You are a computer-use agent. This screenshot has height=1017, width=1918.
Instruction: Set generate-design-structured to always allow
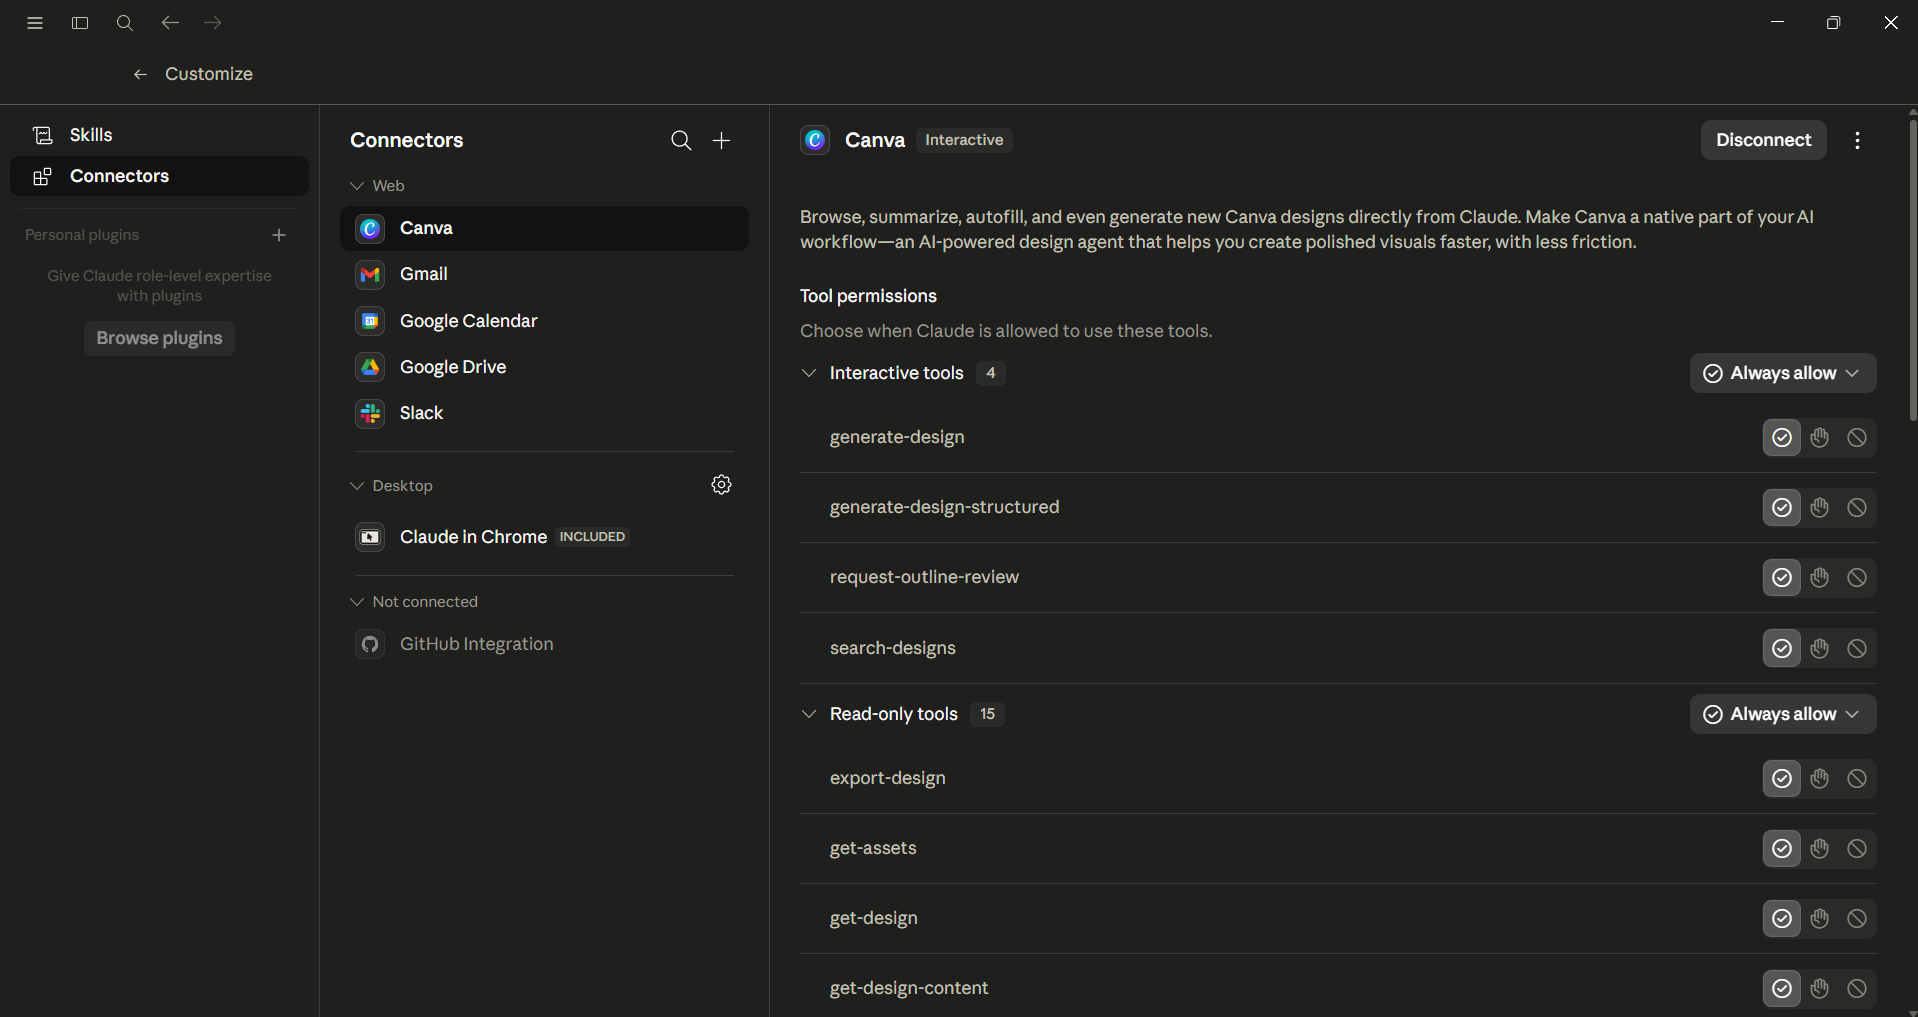pos(1782,508)
